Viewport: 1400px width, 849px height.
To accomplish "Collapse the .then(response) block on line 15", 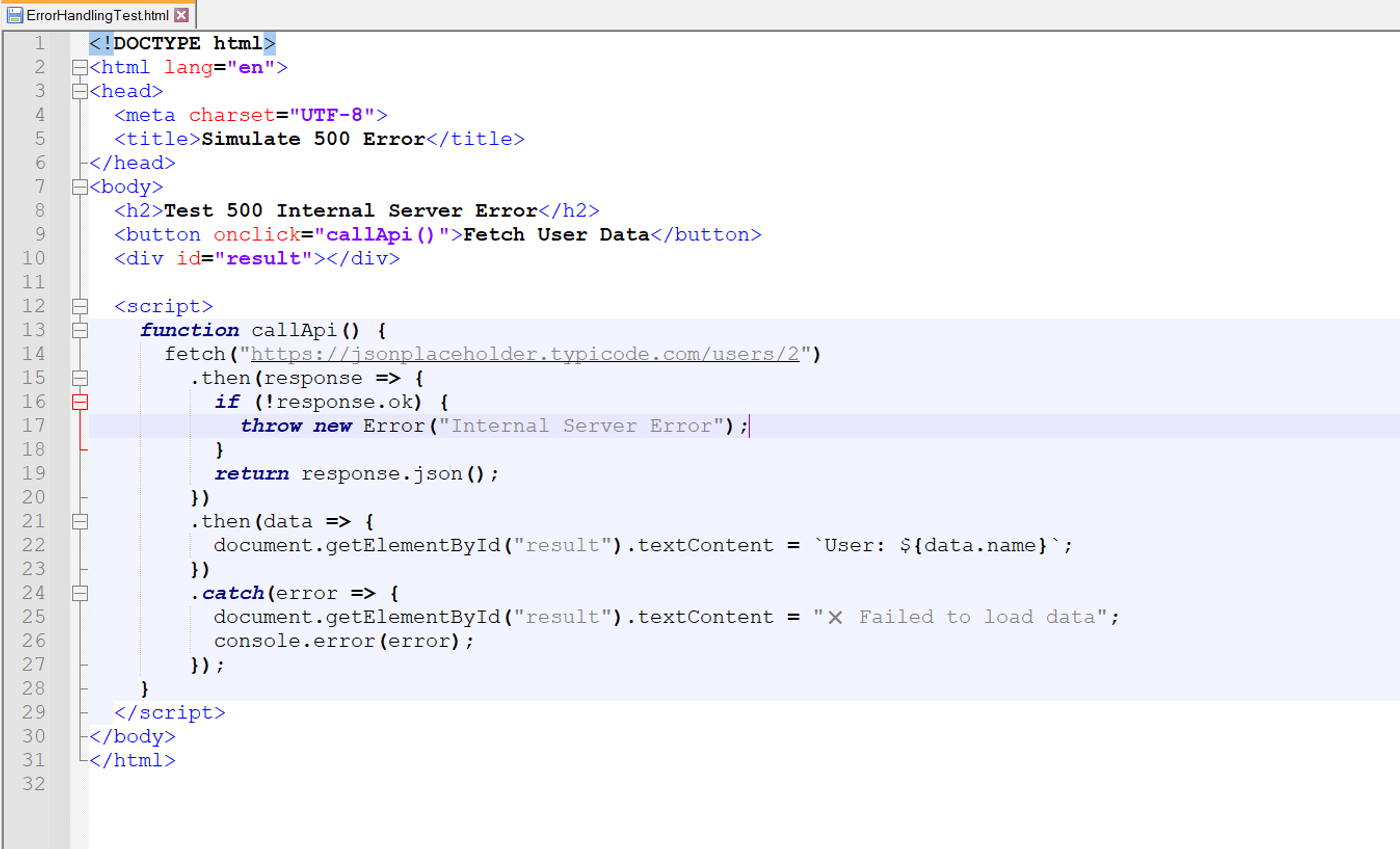I will (x=80, y=378).
